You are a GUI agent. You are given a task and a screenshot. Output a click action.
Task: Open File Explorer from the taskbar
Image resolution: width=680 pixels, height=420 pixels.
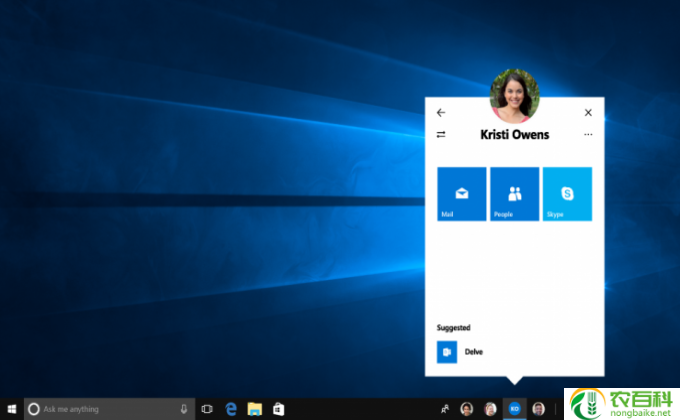coord(255,409)
